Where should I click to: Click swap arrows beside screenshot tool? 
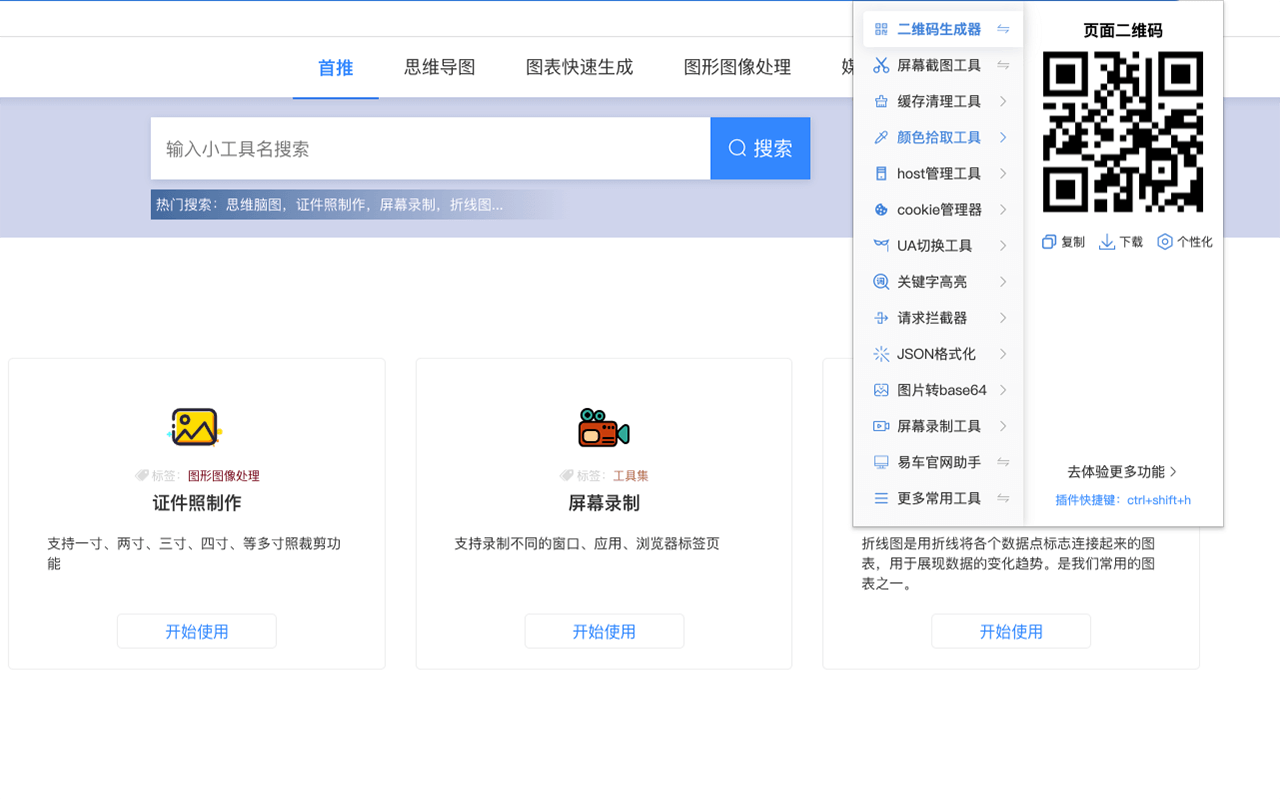(x=1003, y=65)
